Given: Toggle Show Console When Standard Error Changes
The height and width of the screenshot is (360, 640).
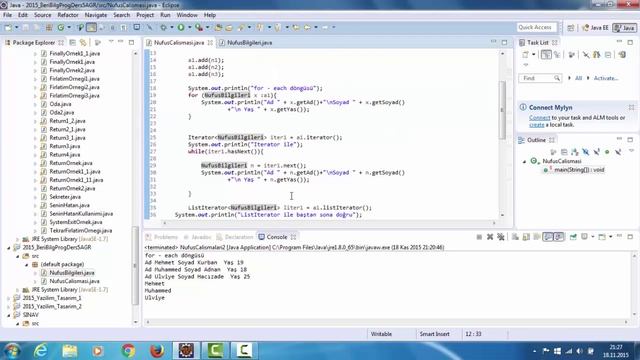Looking at the screenshot, I should pyautogui.click(x=558, y=237).
